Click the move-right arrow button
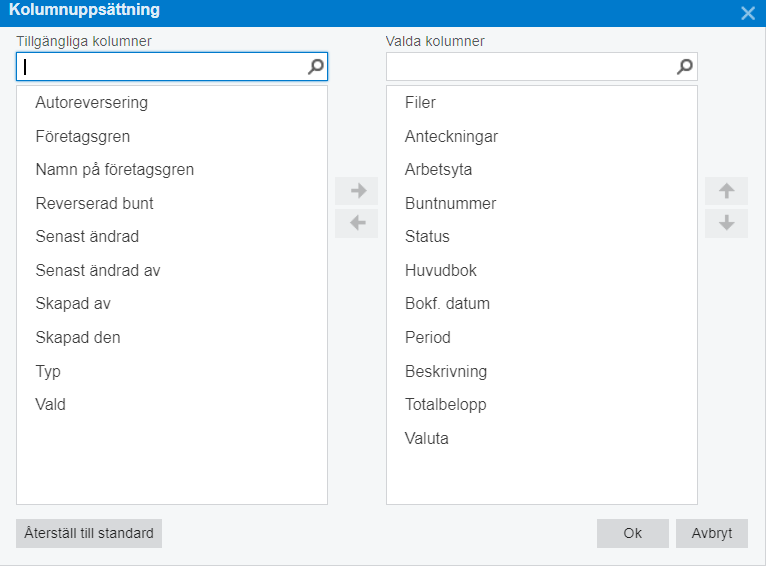This screenshot has height=566, width=766. tap(356, 190)
